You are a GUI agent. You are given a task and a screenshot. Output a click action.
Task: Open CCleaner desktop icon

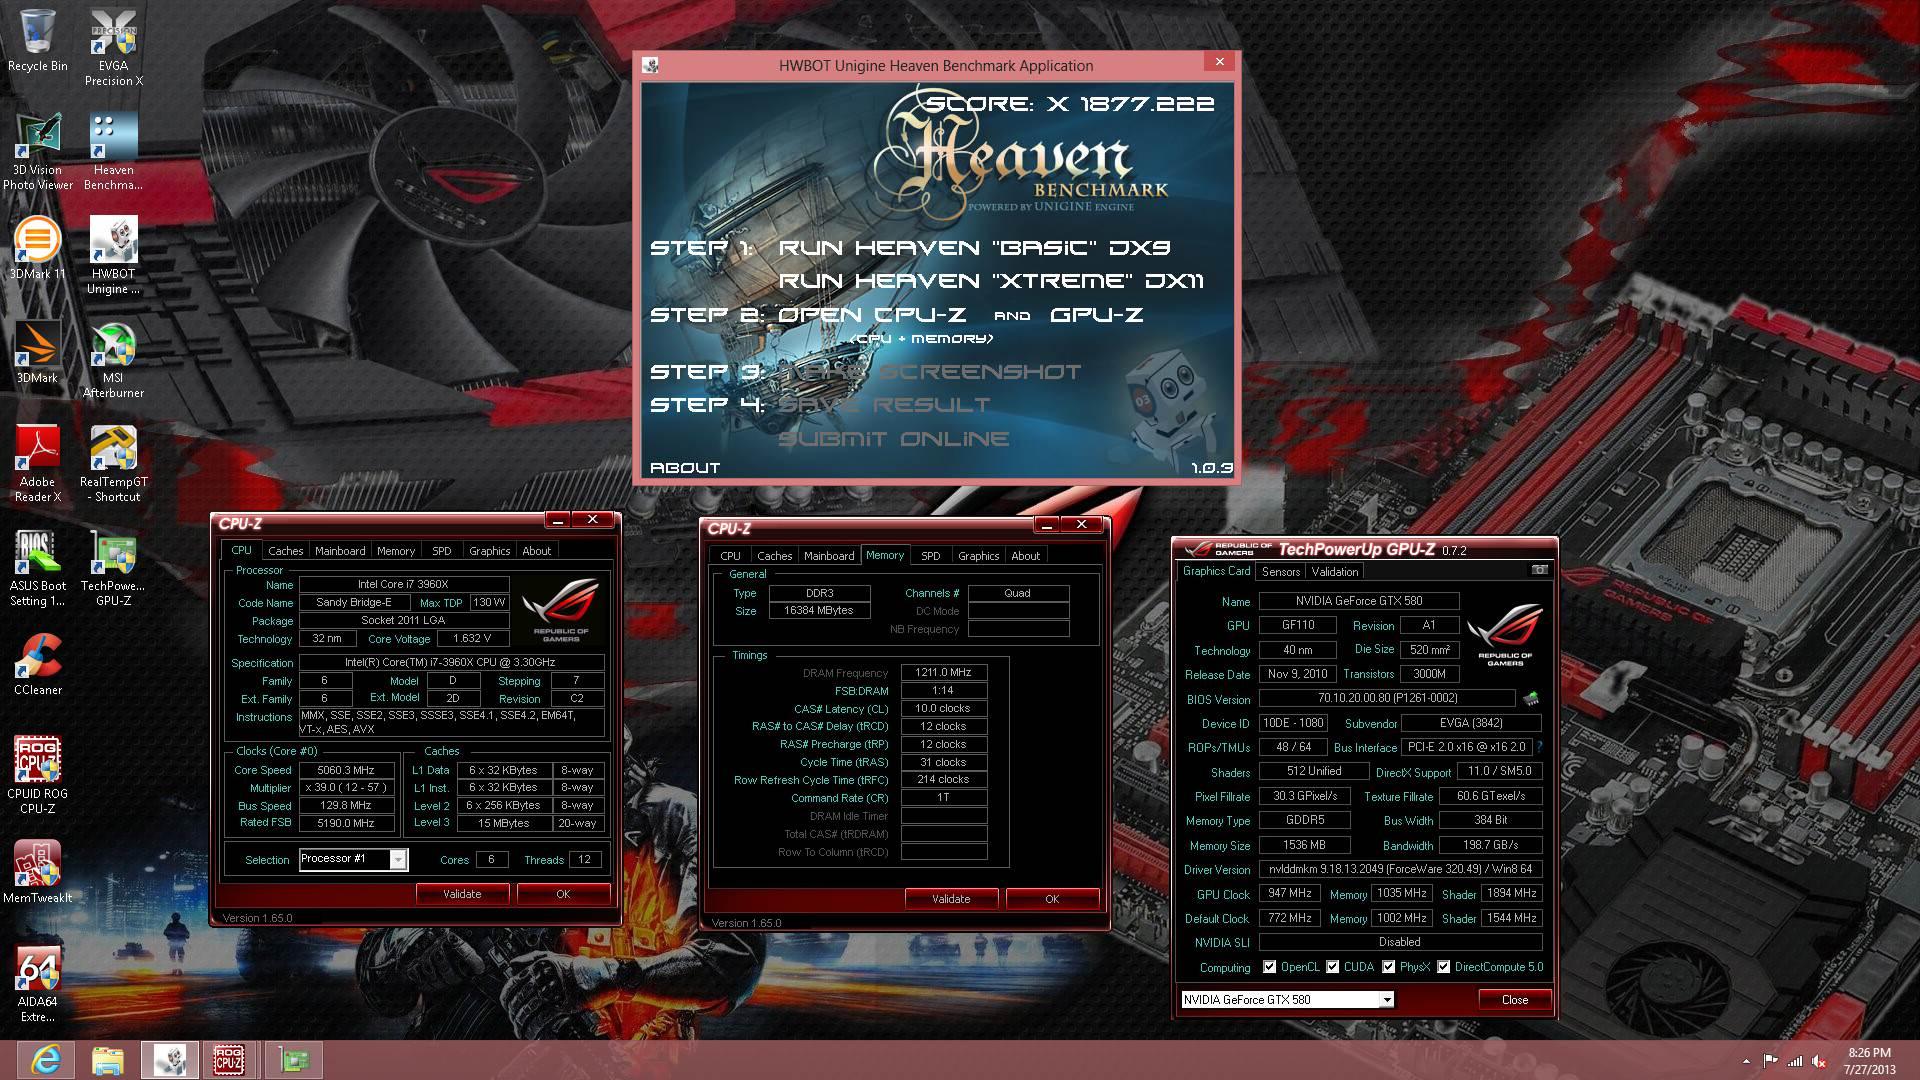point(37,664)
